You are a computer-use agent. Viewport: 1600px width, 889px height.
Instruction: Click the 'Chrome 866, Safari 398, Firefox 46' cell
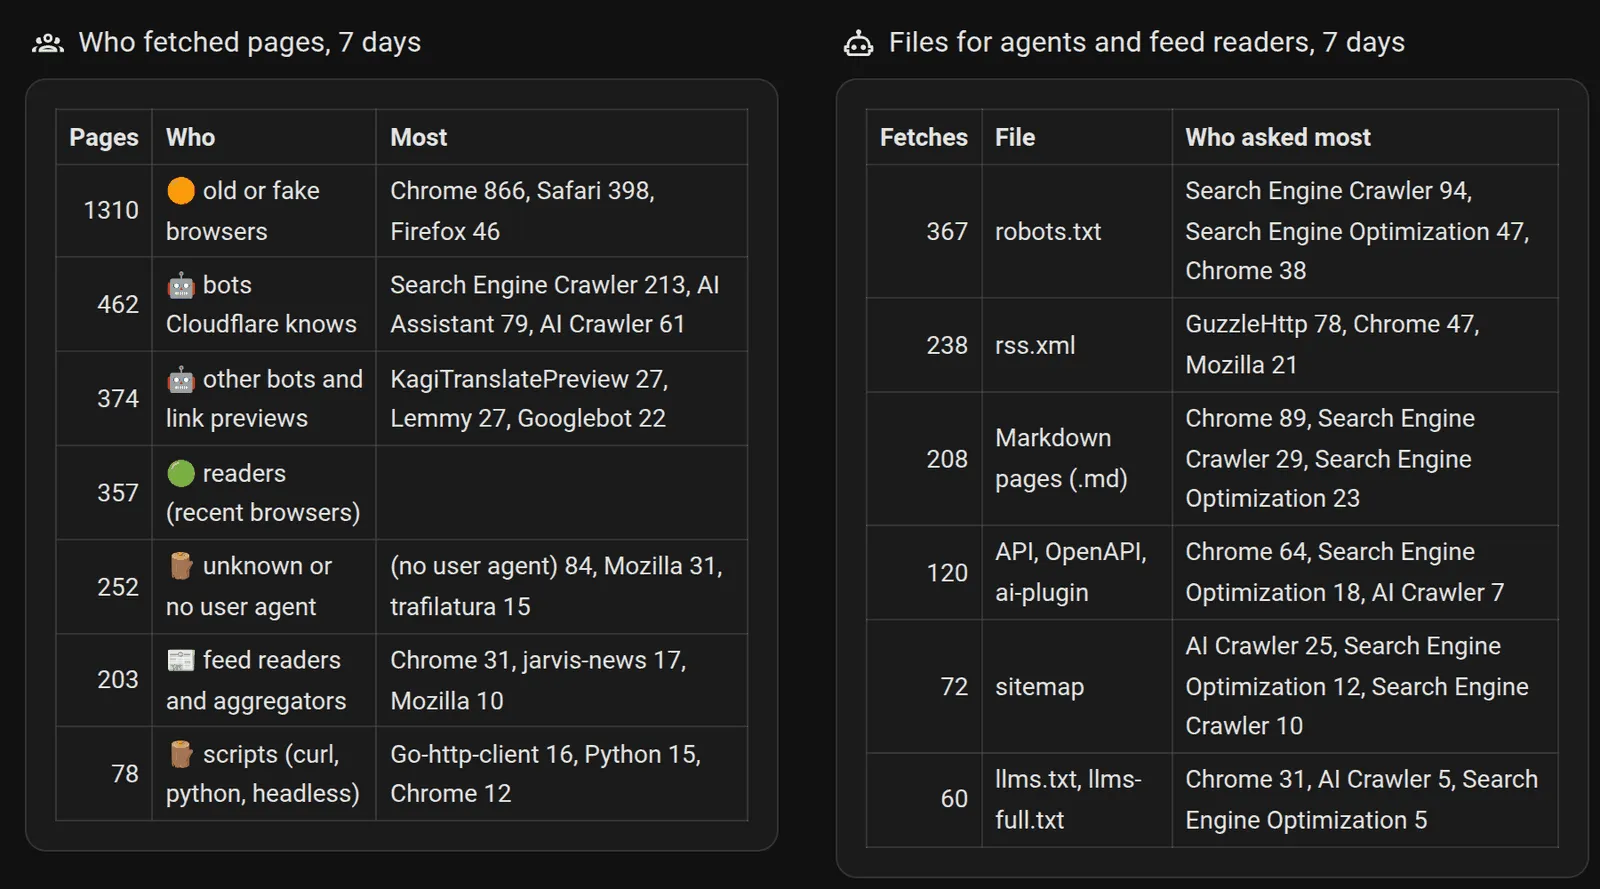tap(562, 210)
